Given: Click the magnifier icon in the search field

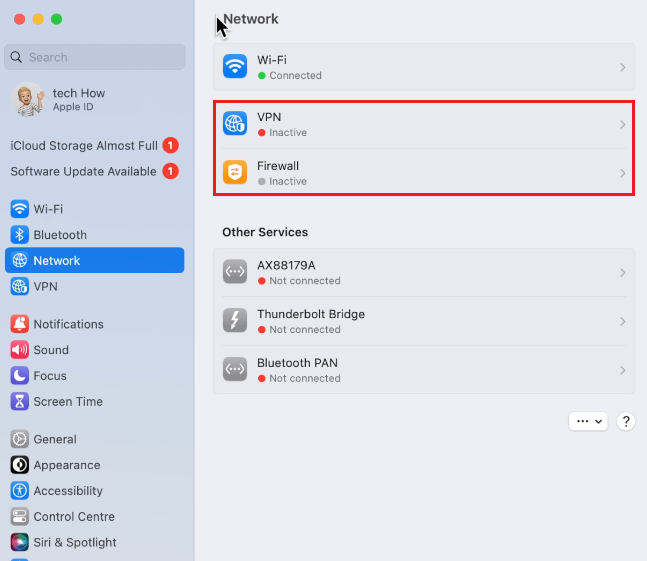Looking at the screenshot, I should 16,57.
